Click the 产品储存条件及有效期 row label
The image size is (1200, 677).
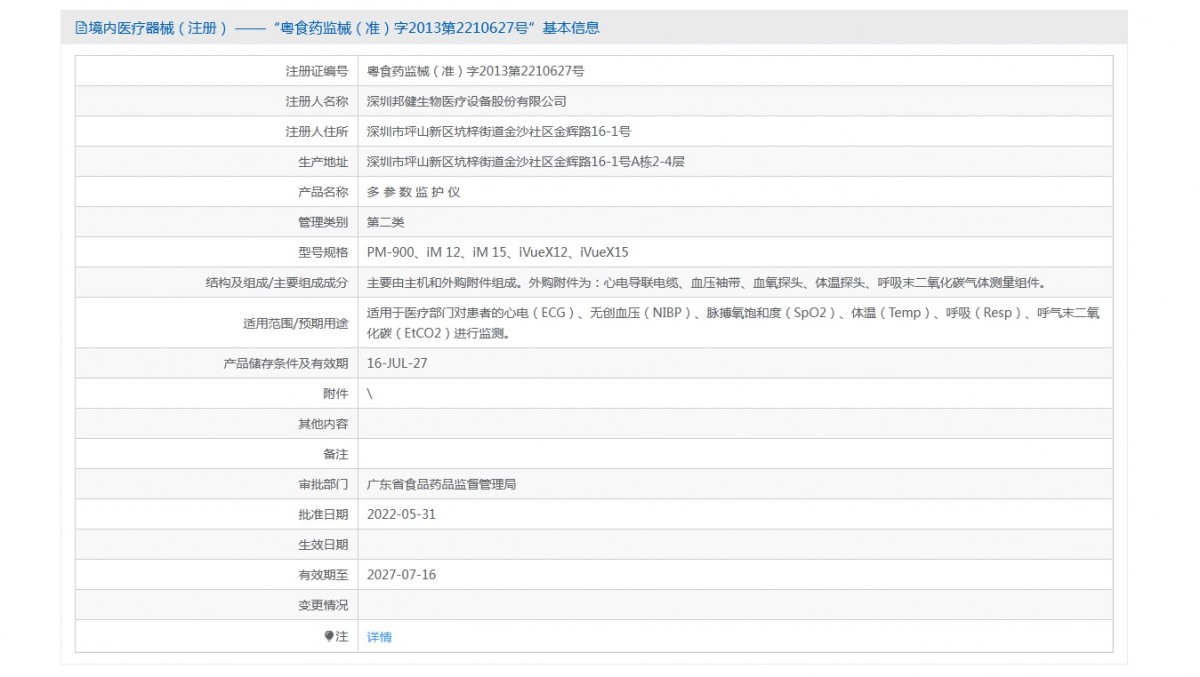point(286,363)
